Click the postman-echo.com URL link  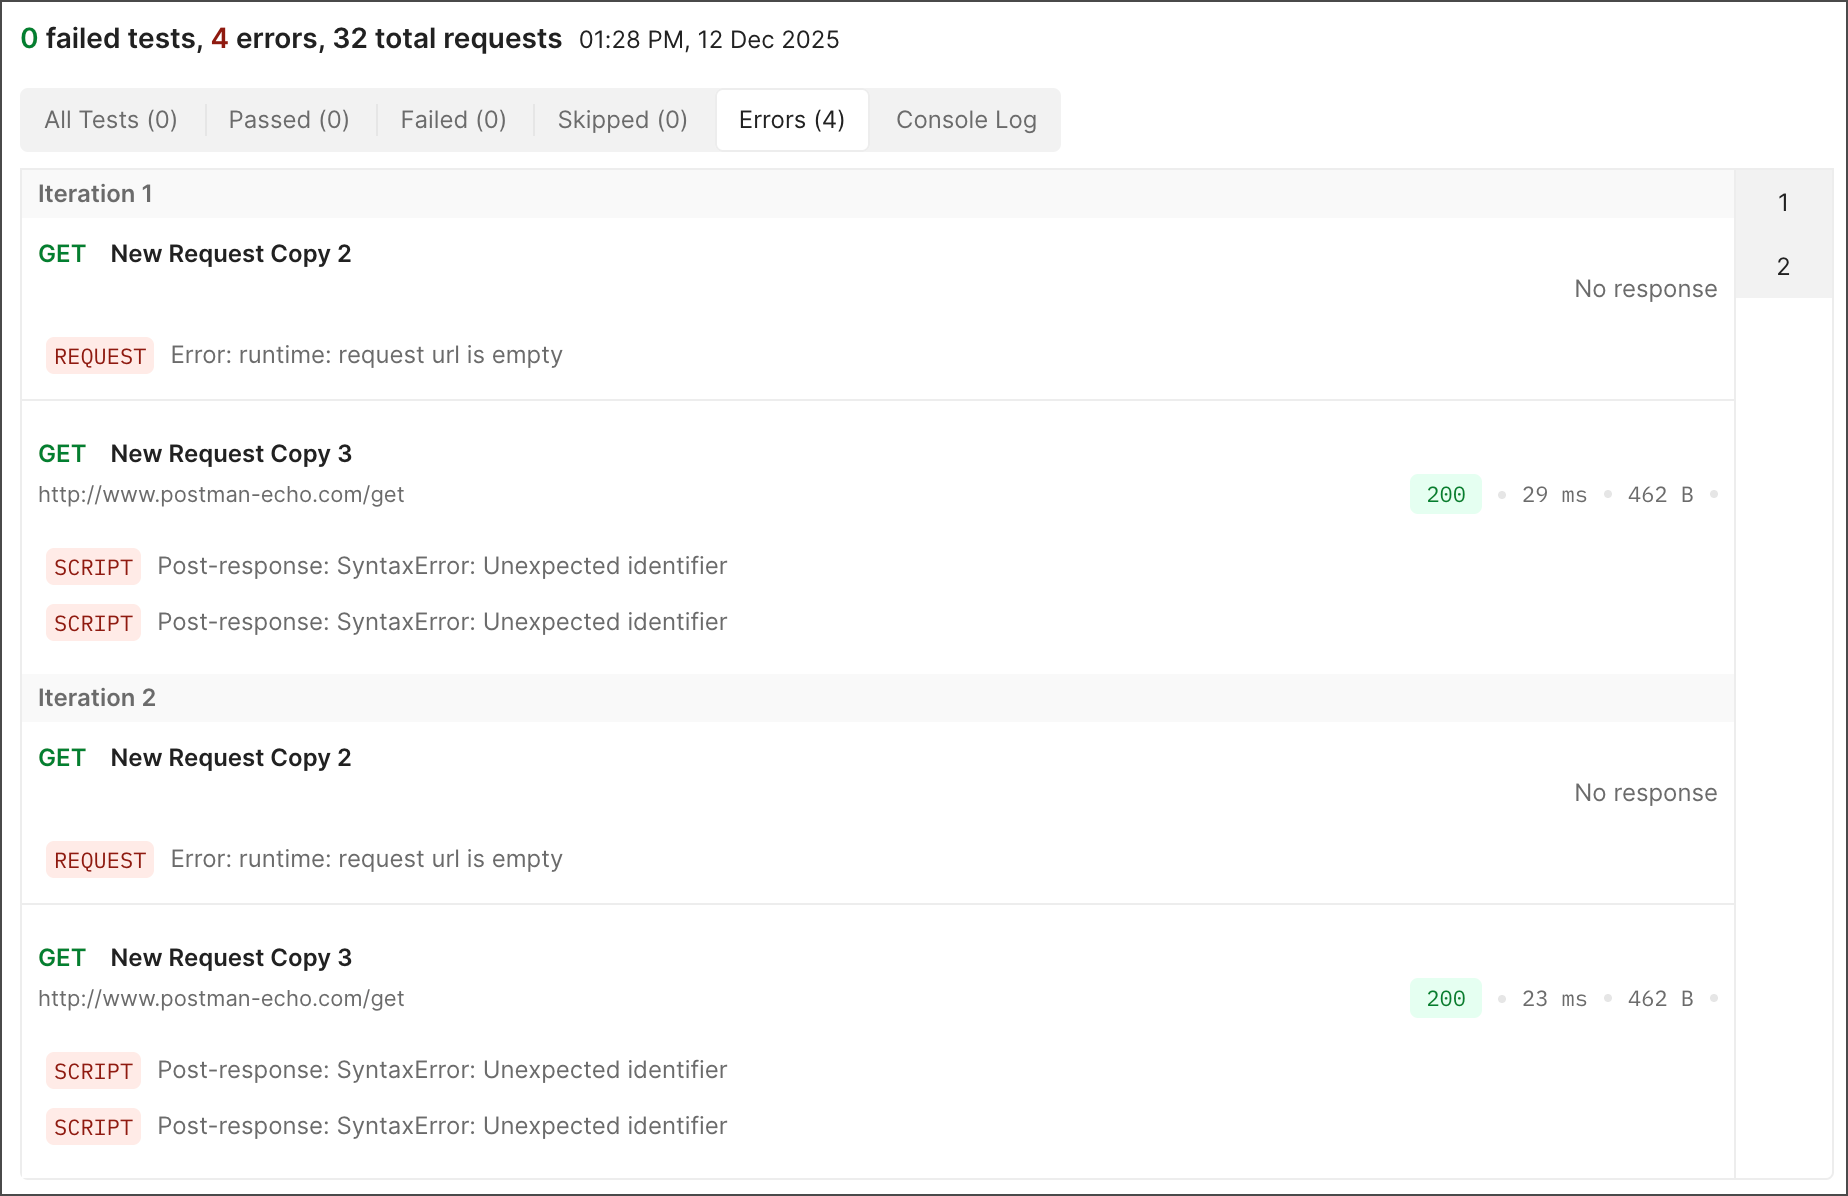tap(220, 493)
